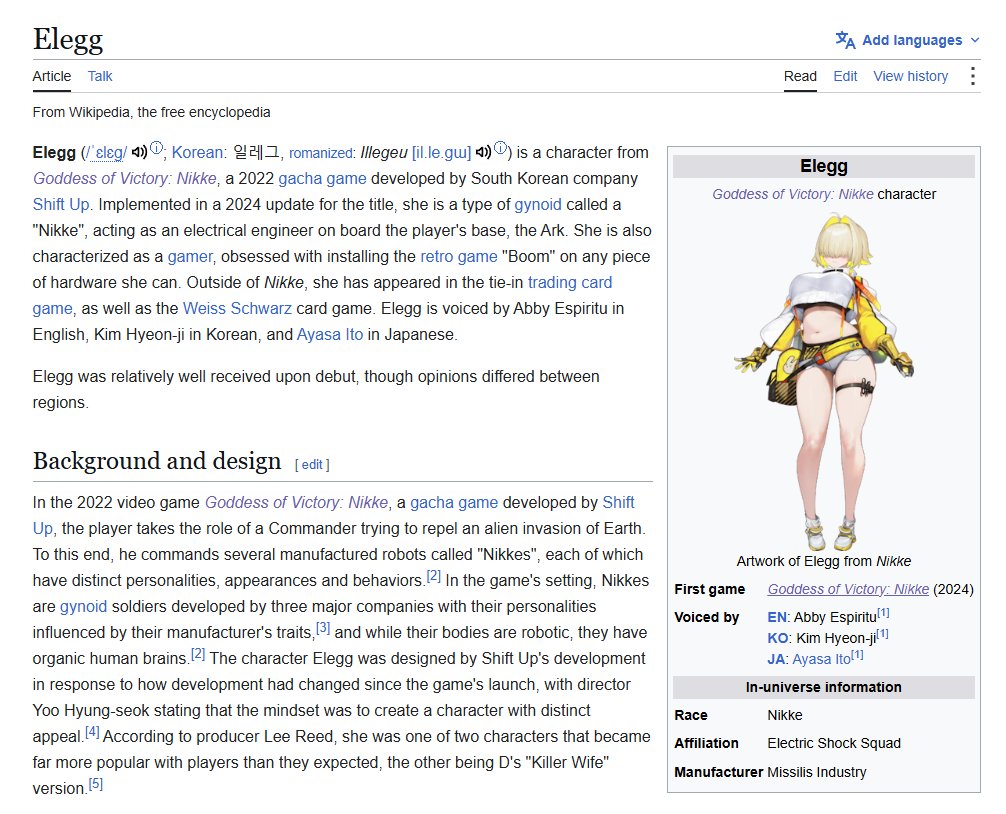Screen dimensions: 1006x814
Task: Open the gynoid link in intro paragraph
Action: [x=538, y=205]
